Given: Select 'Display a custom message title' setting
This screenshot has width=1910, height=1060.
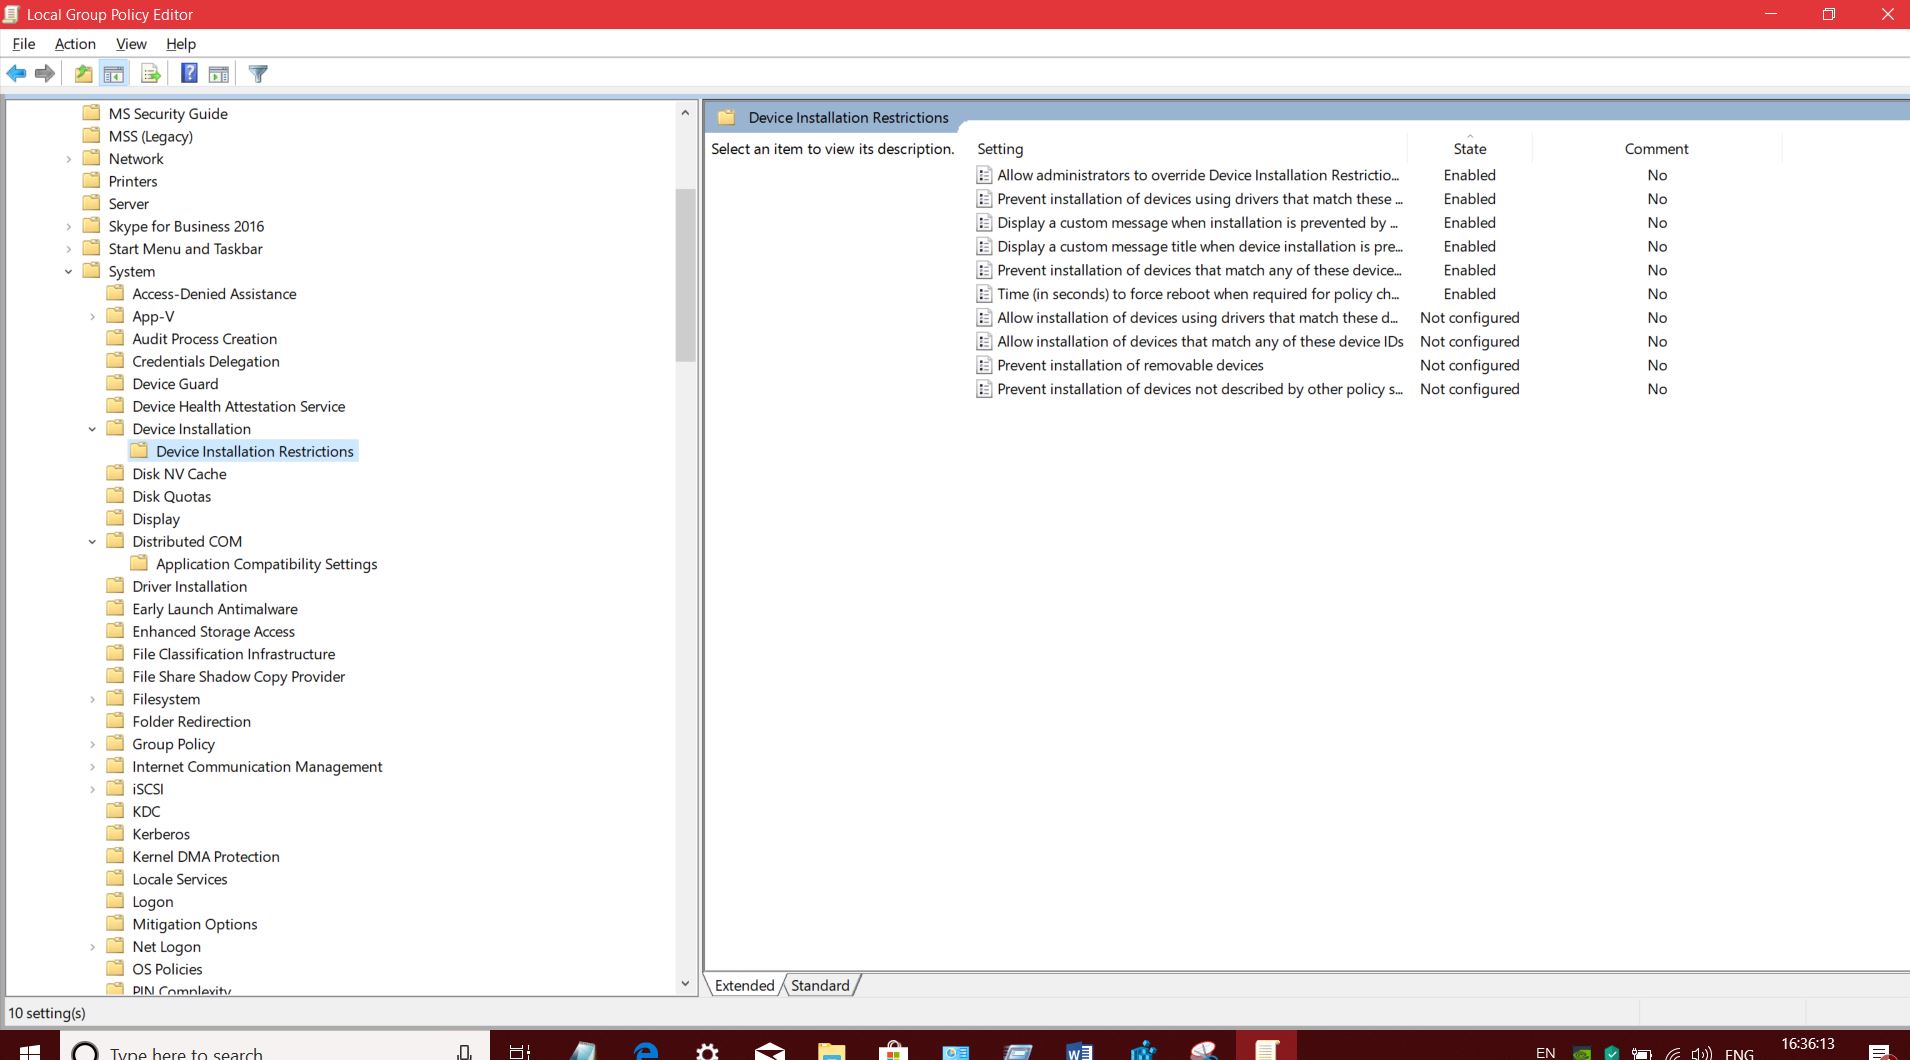Looking at the screenshot, I should pos(1200,246).
